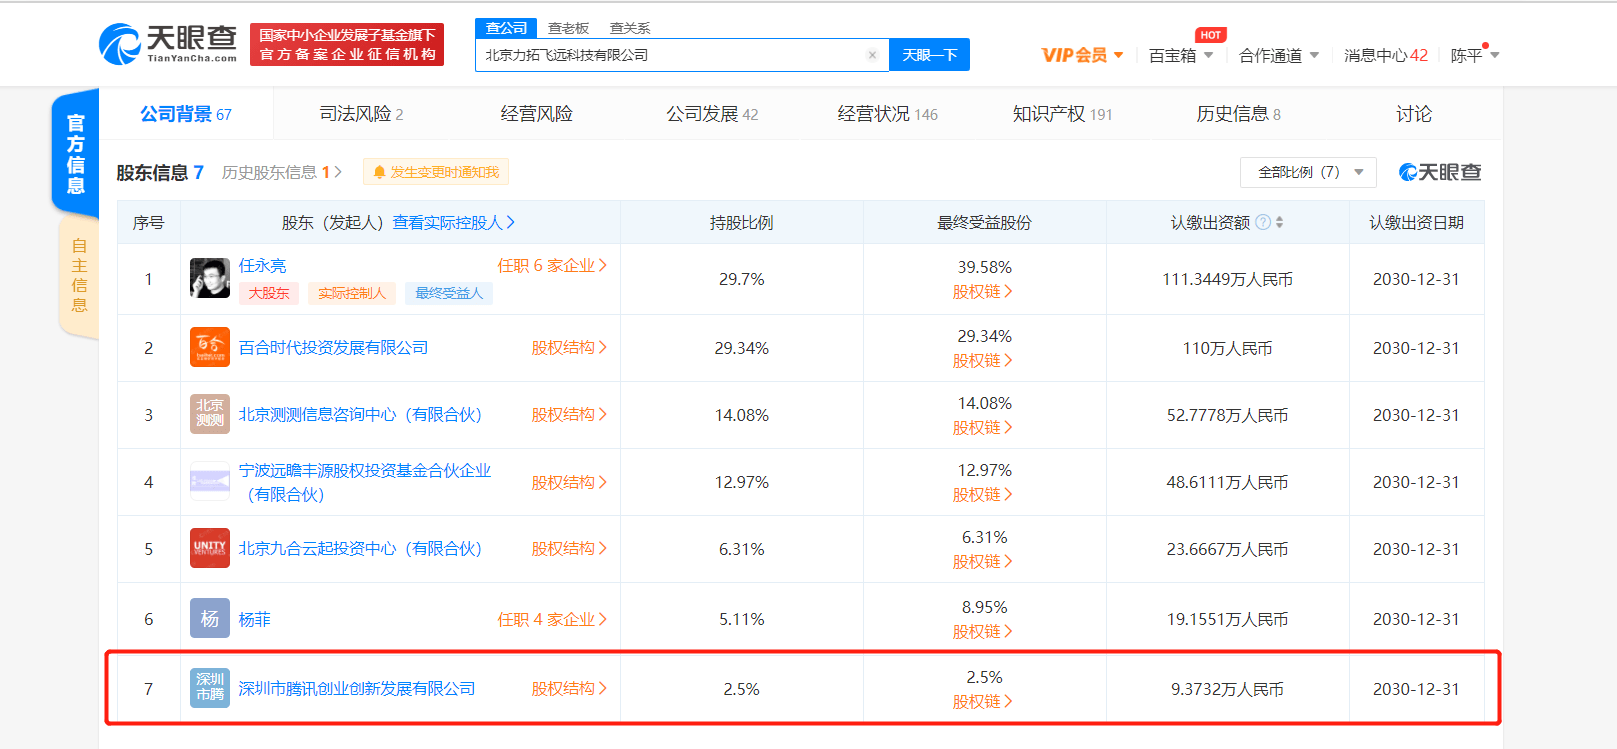Open 股权链 under 14.08% benefit share

click(x=983, y=427)
